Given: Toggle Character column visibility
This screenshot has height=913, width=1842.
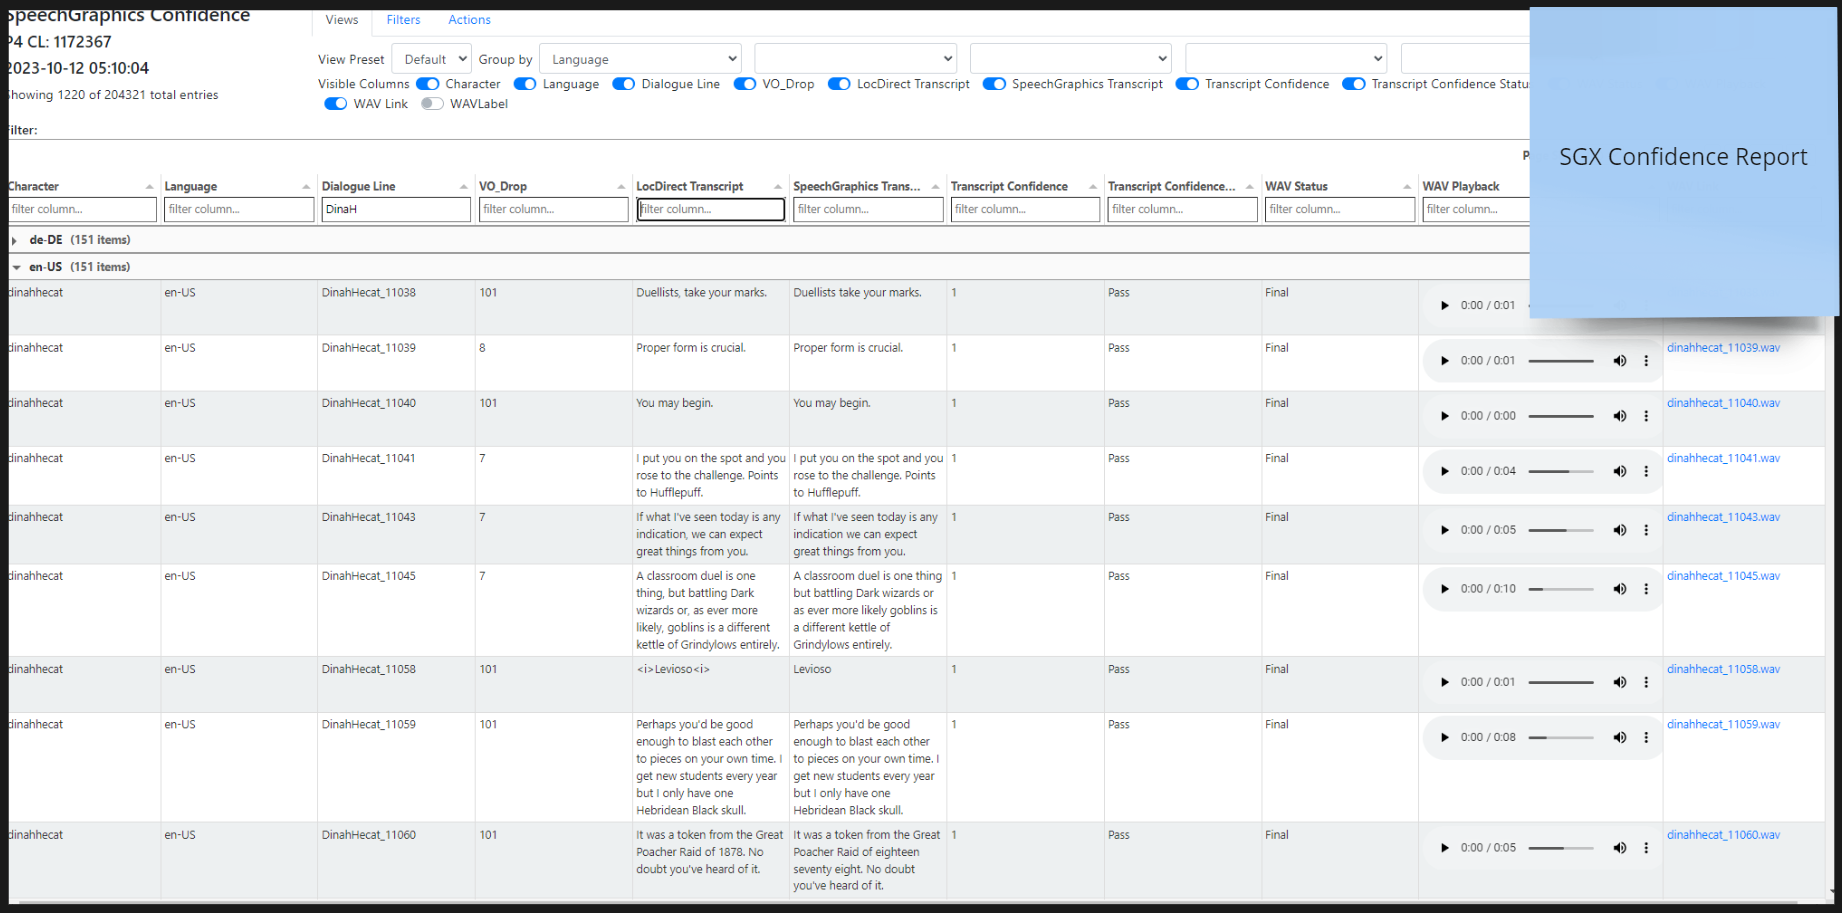Looking at the screenshot, I should point(428,84).
